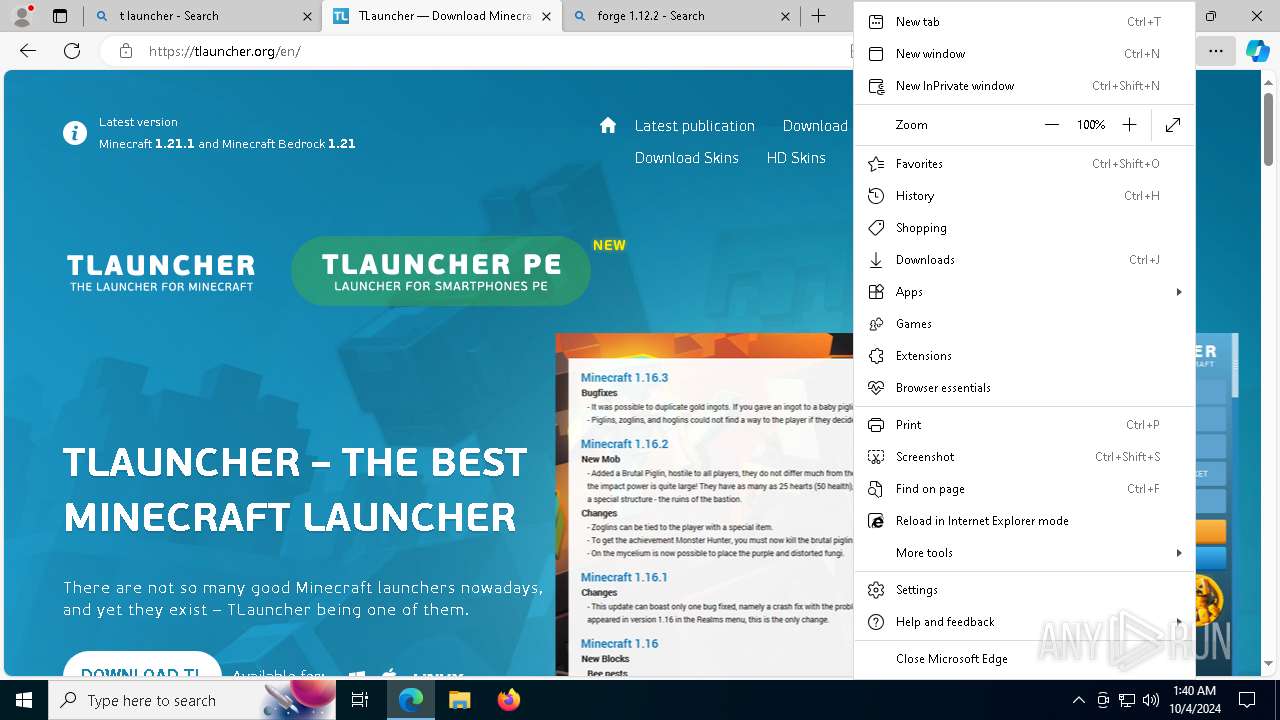Screen dimensions: 1280x720
Task: Click the Edge taskbar icon
Action: pyautogui.click(x=411, y=700)
